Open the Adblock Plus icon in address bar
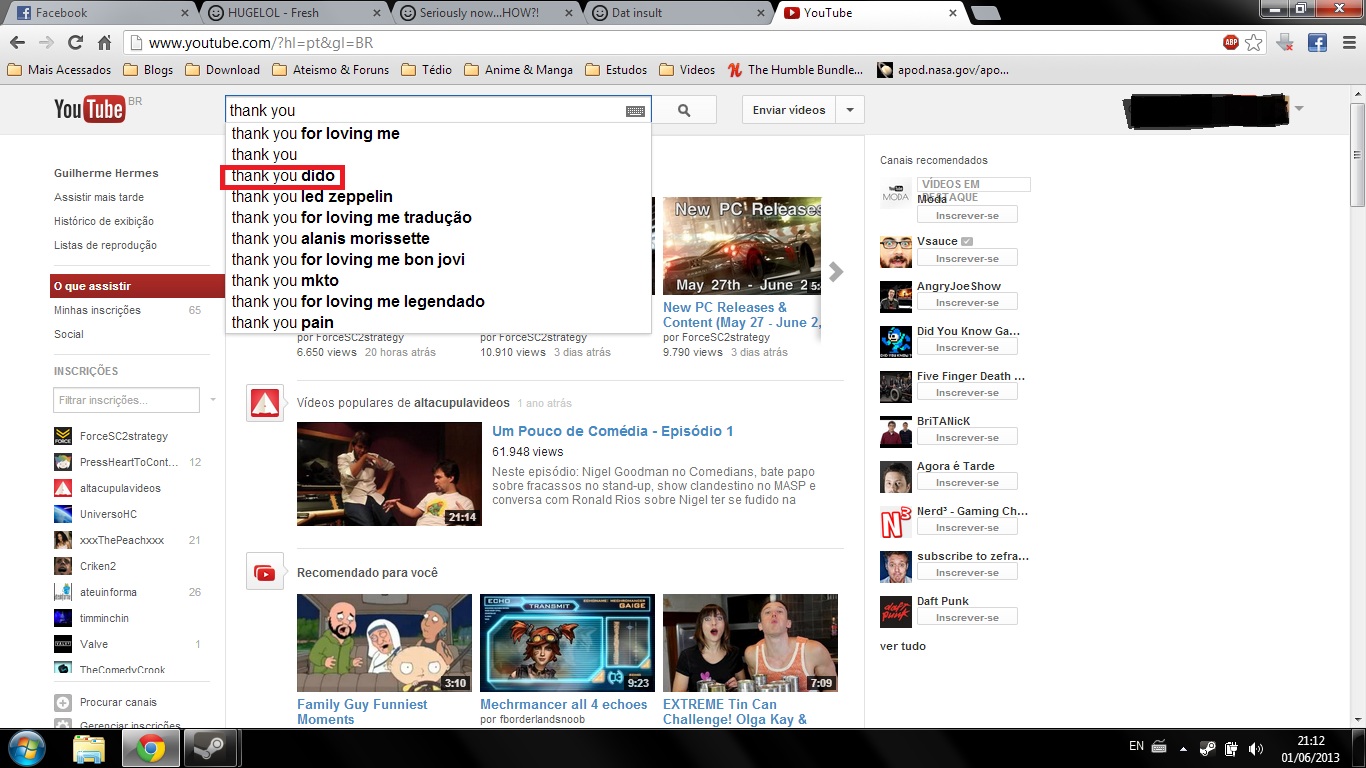Viewport: 1366px width, 768px height. click(x=1231, y=43)
